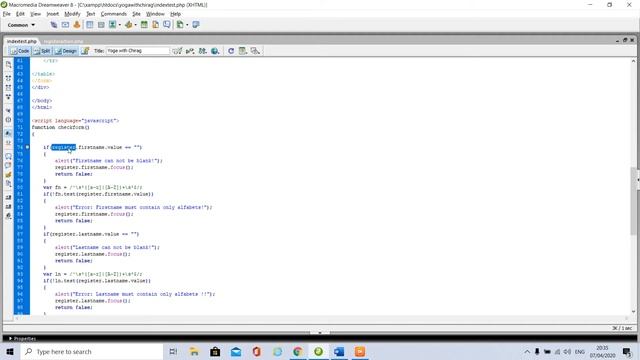The height and width of the screenshot is (360, 640).
Task: Click the Live Data view icon
Action: (x=85, y=51)
